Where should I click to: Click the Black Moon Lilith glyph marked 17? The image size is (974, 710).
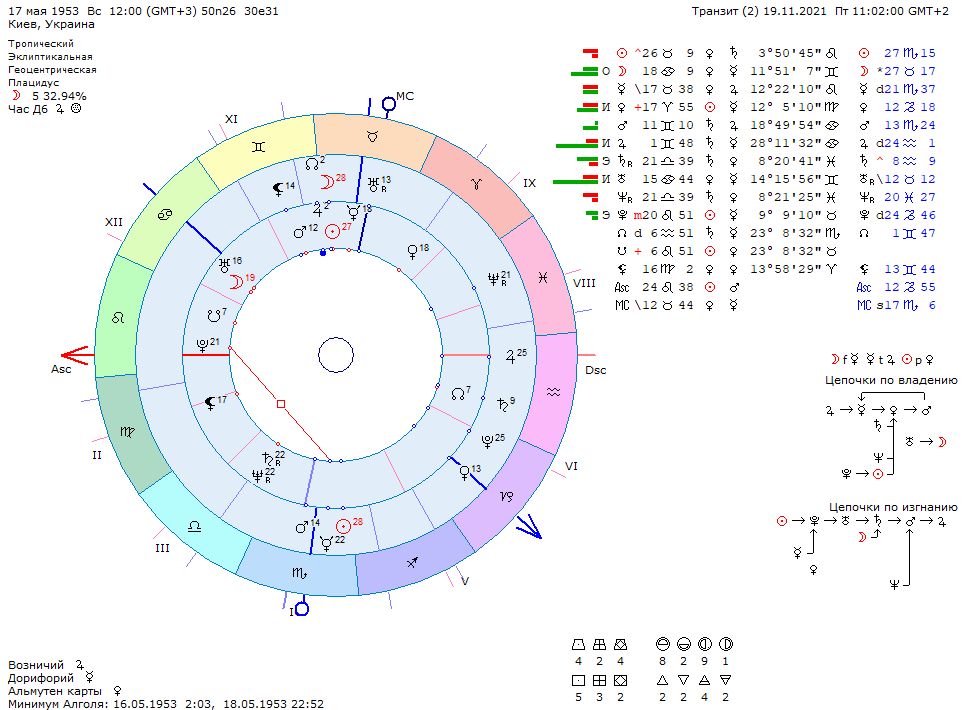211,404
